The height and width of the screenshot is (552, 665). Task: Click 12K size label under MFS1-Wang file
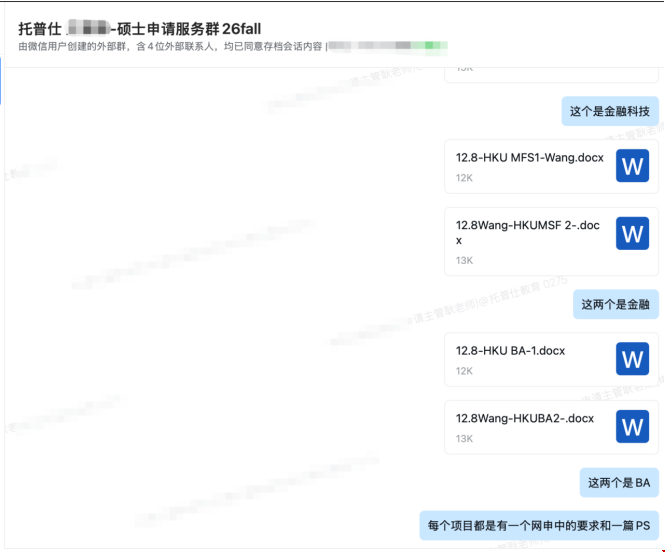tap(464, 178)
